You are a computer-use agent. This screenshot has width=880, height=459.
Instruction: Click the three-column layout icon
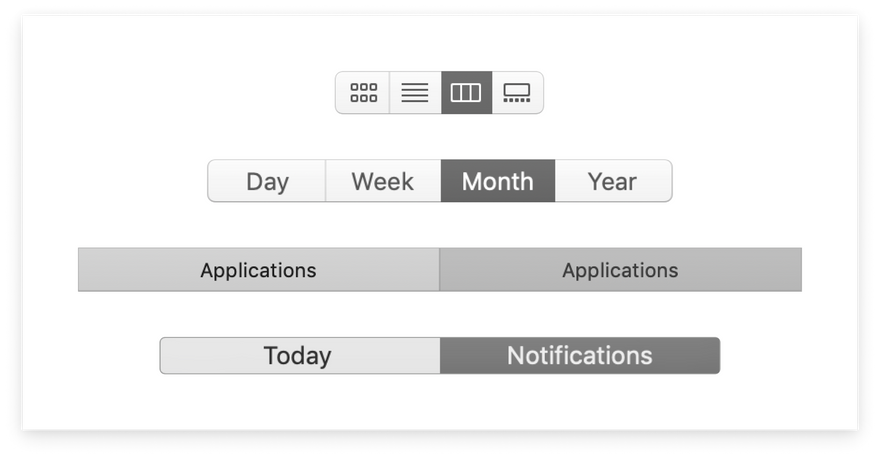pos(466,93)
